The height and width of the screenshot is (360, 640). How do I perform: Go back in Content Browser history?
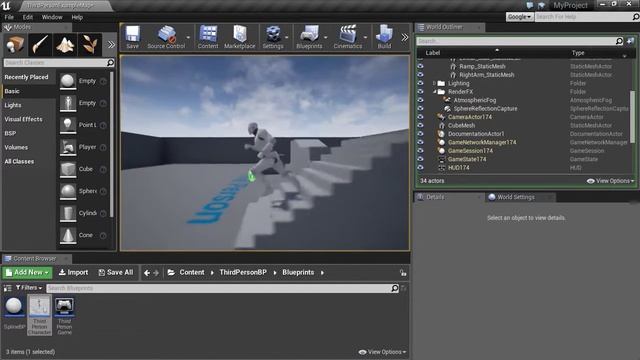pos(147,273)
